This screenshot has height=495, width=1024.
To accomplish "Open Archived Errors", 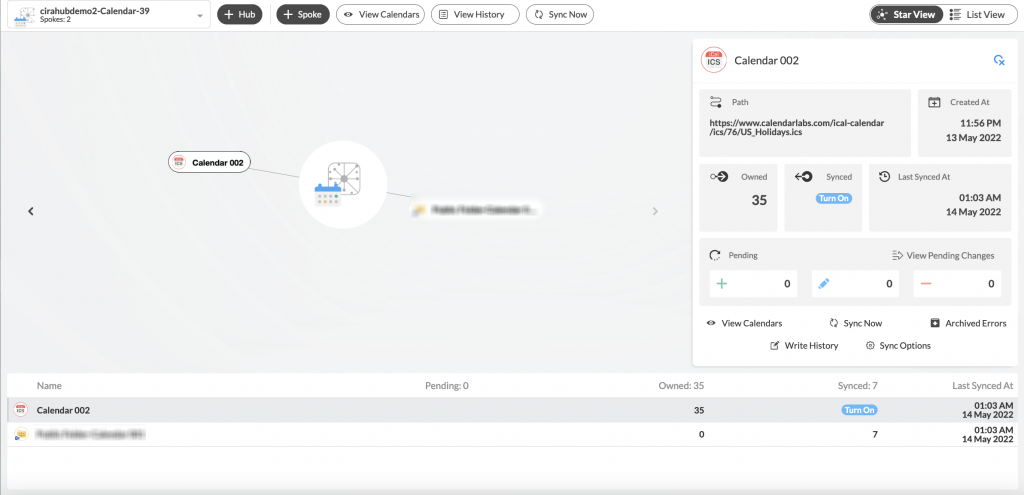I will (x=968, y=323).
